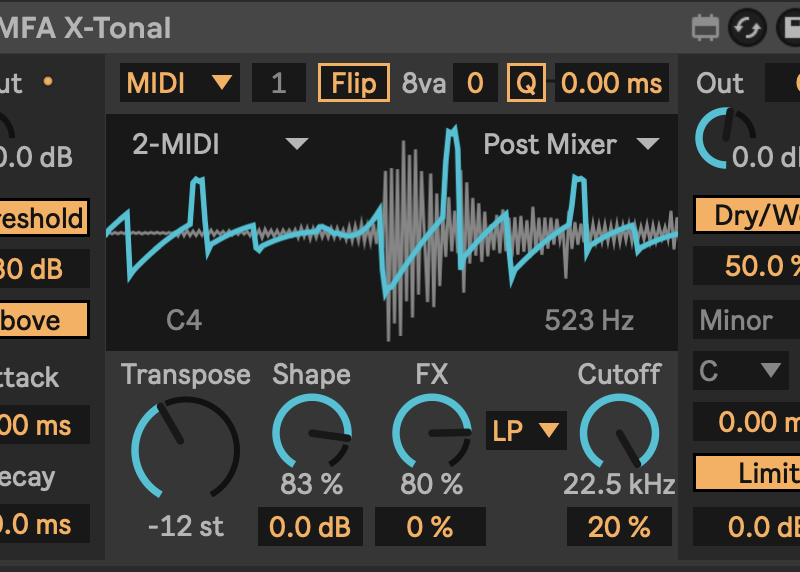Image resolution: width=800 pixels, height=572 pixels.
Task: Click the hot-swap preset circular arrows icon
Action: [745, 27]
